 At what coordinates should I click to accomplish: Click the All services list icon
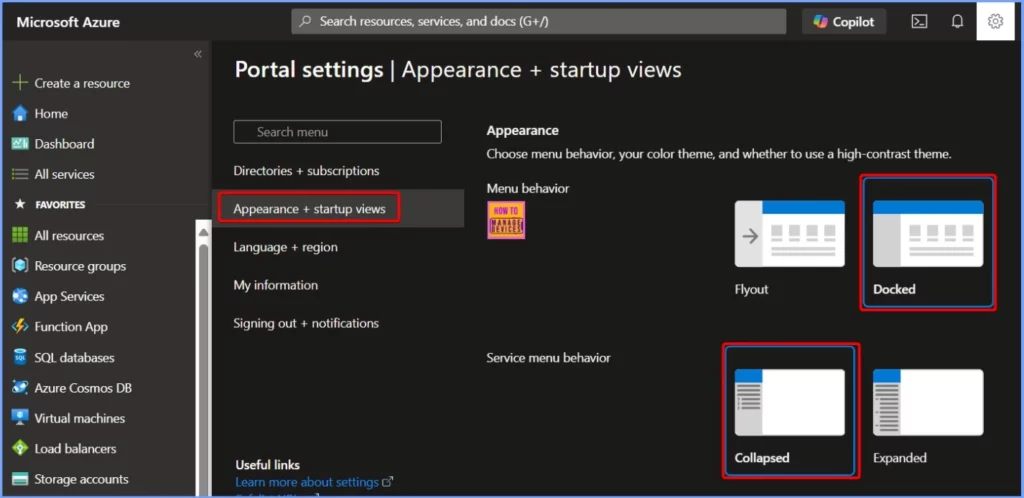[20, 174]
